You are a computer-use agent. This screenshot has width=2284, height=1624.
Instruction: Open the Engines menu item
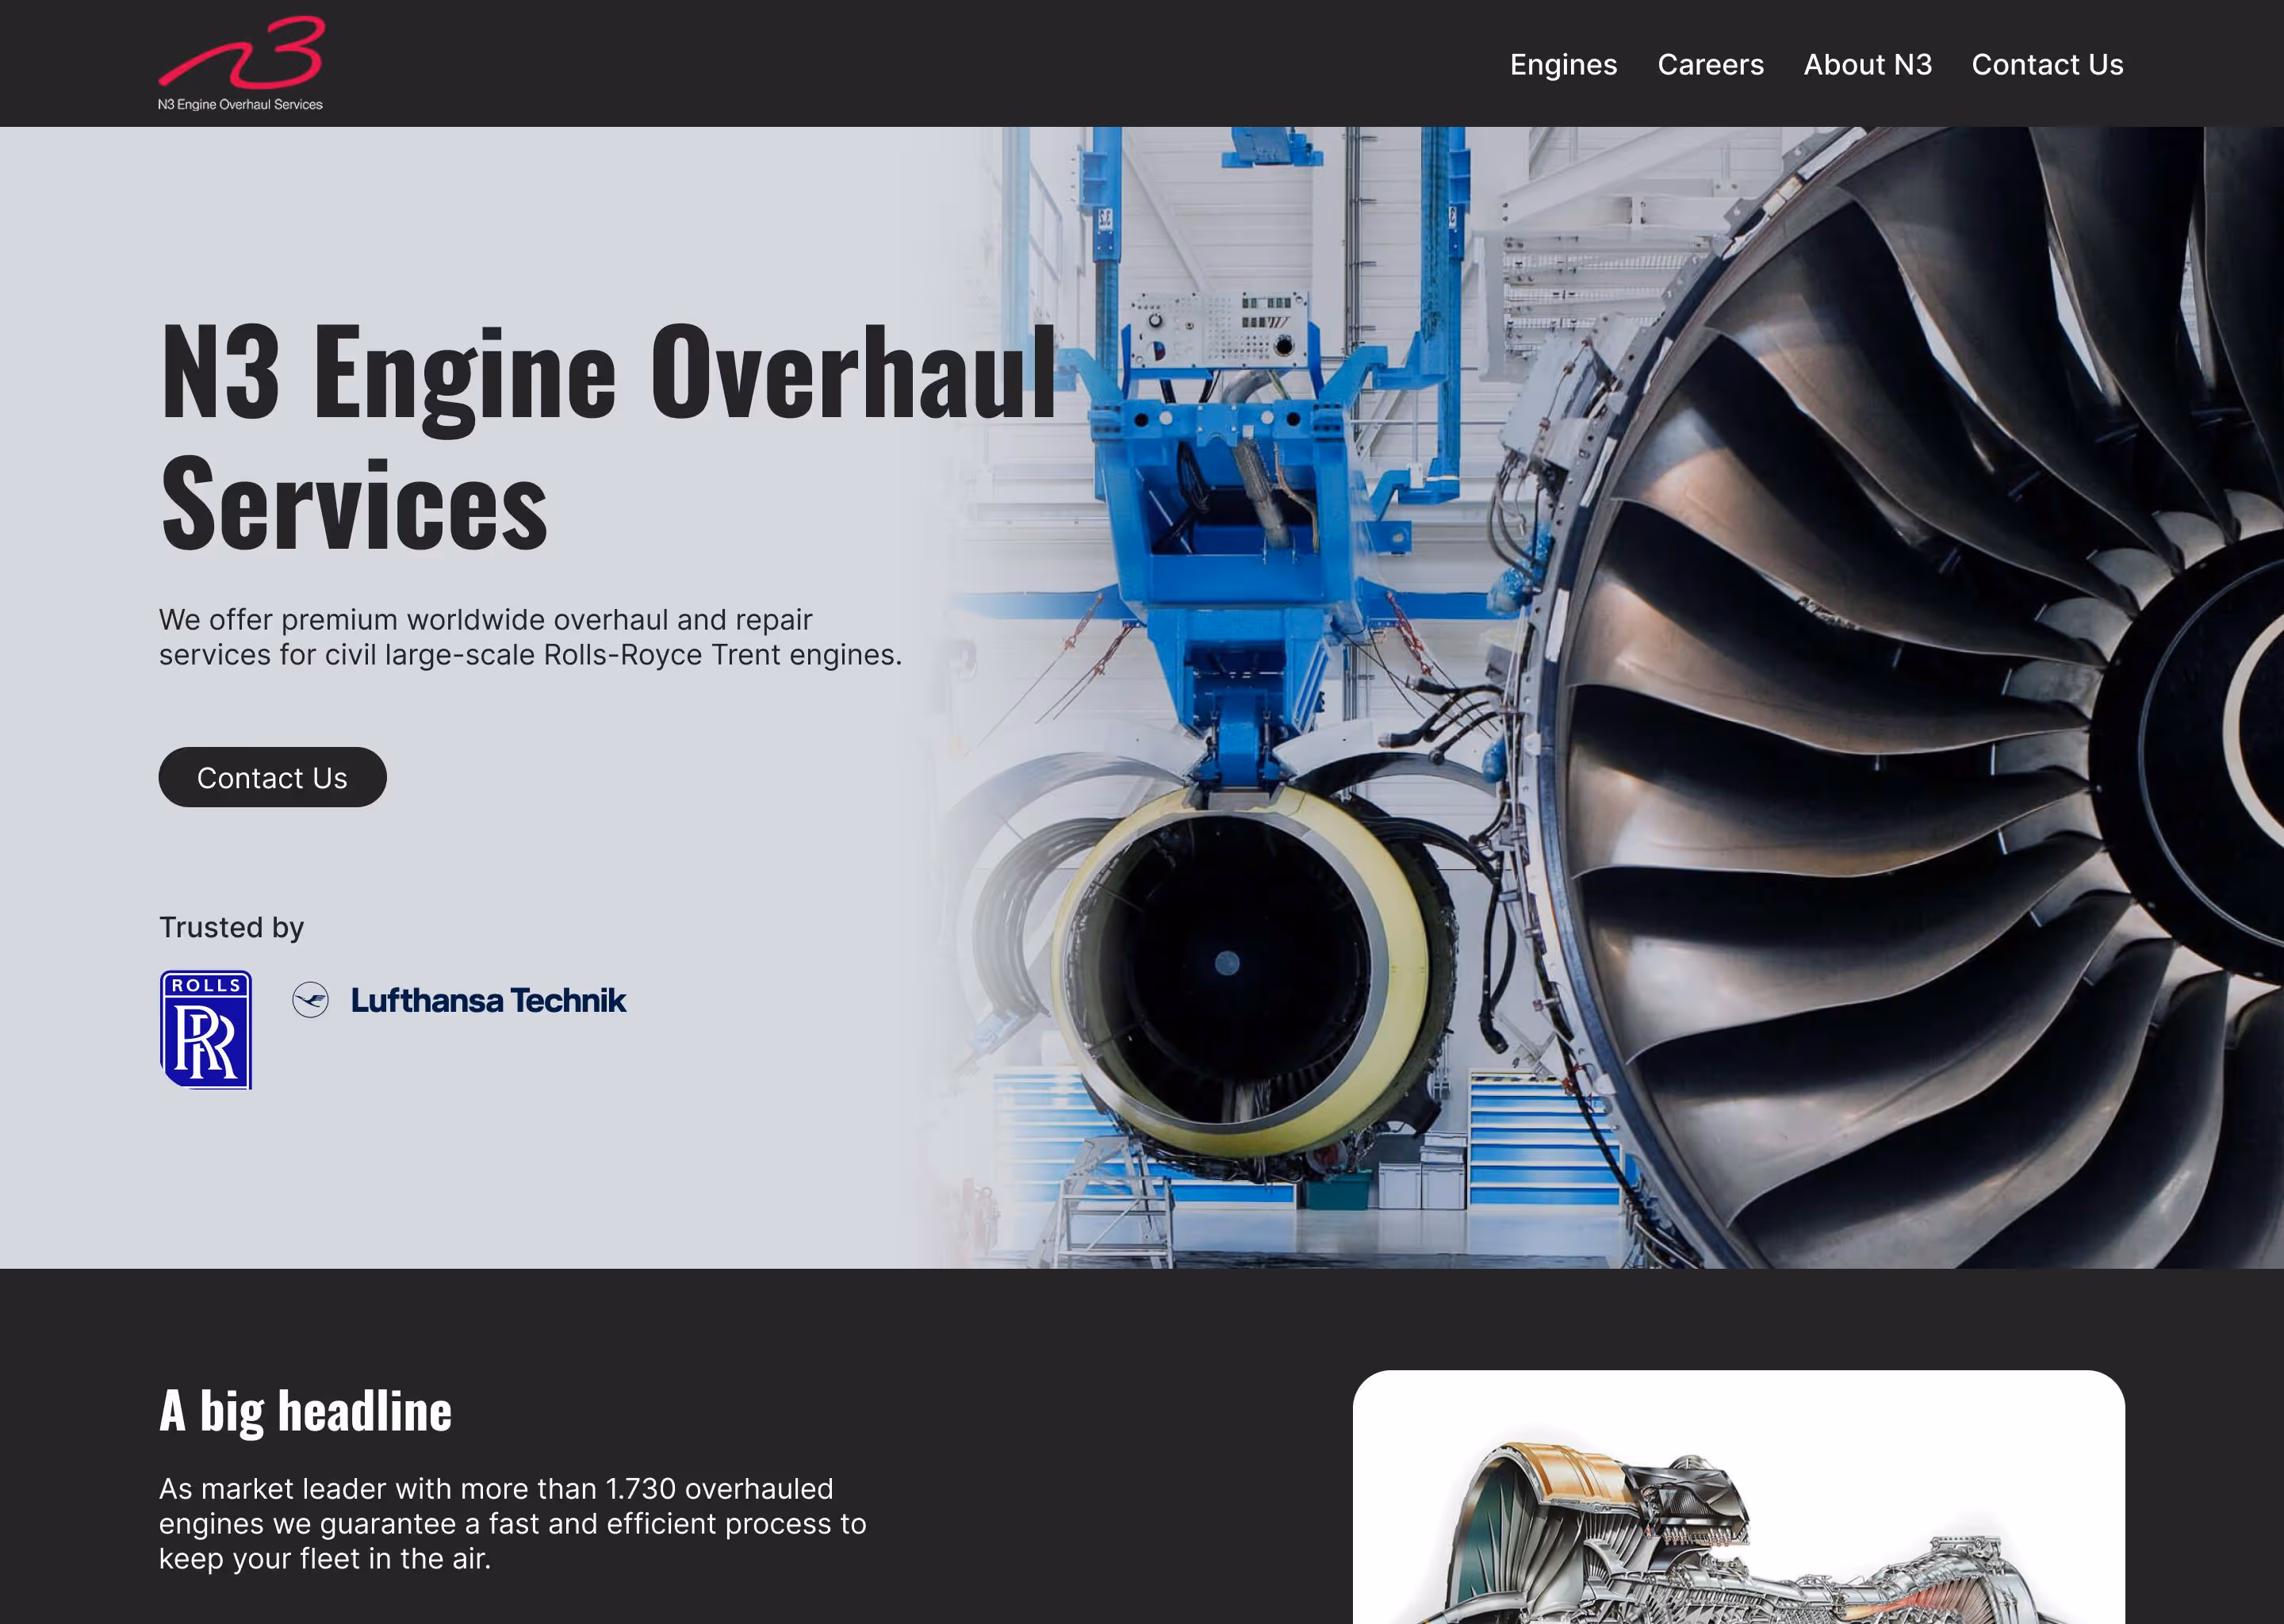[x=1563, y=64]
